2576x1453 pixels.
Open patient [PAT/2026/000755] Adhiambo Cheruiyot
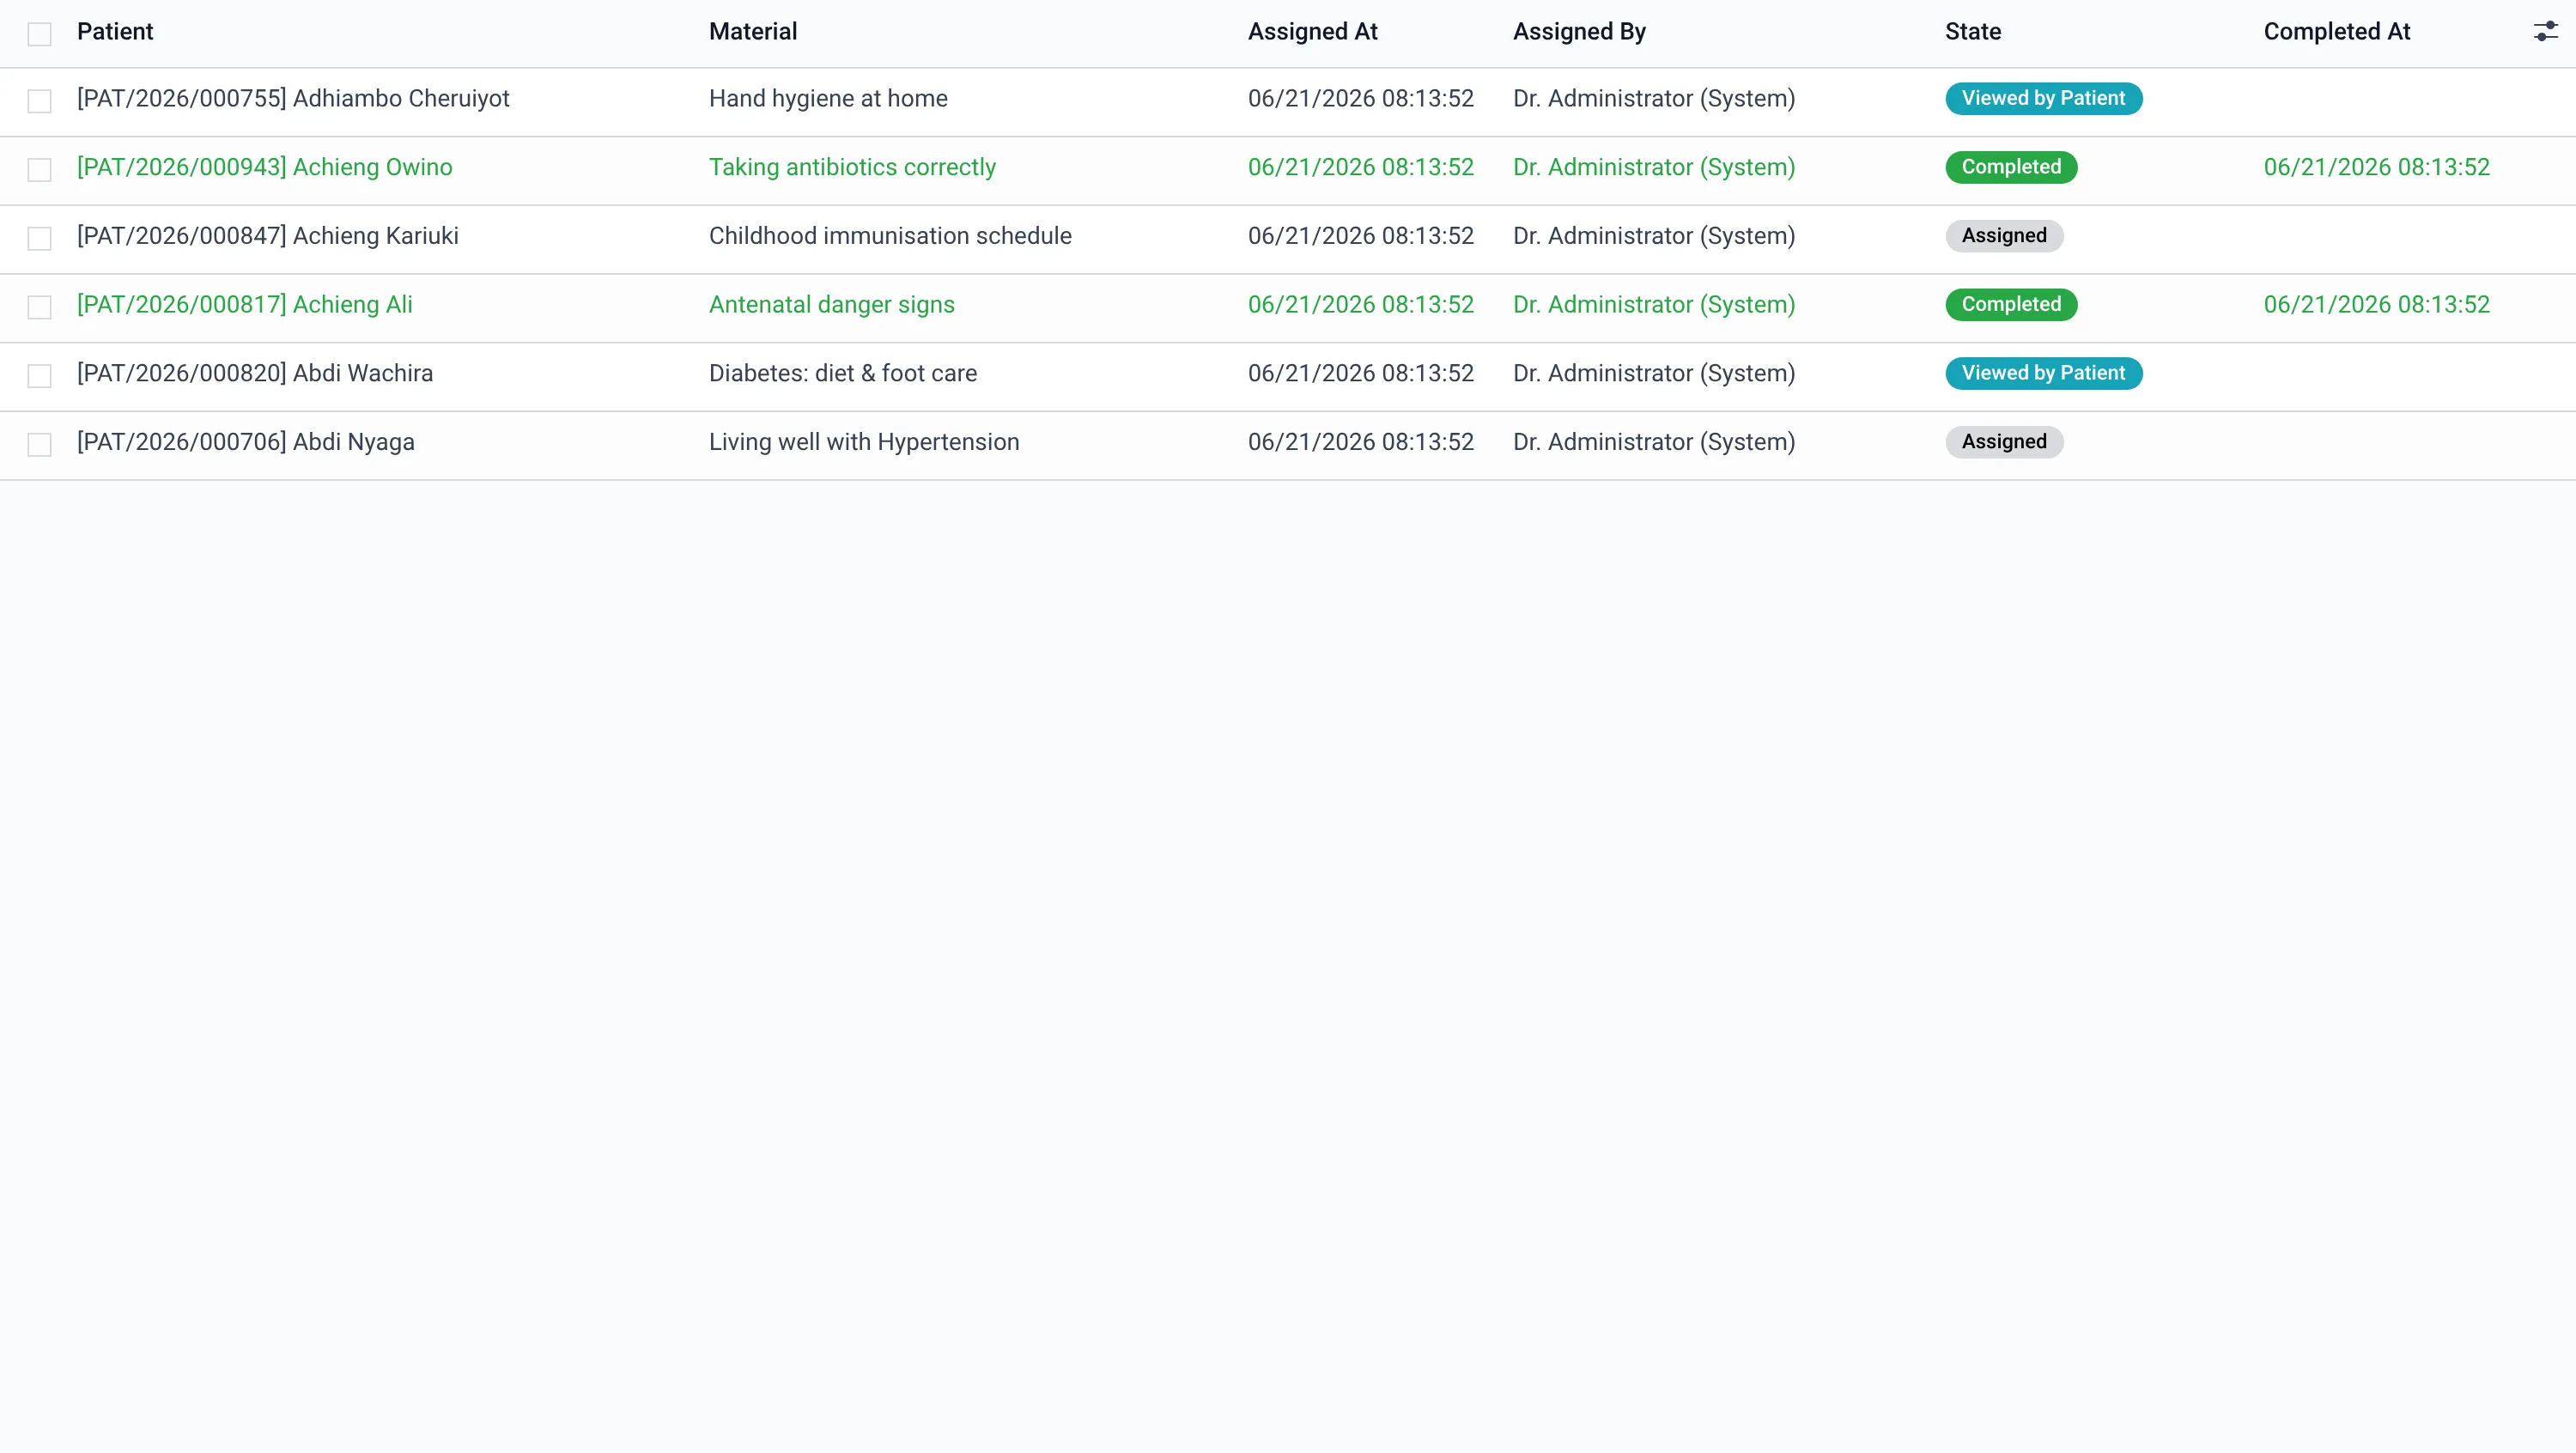pyautogui.click(x=293, y=98)
